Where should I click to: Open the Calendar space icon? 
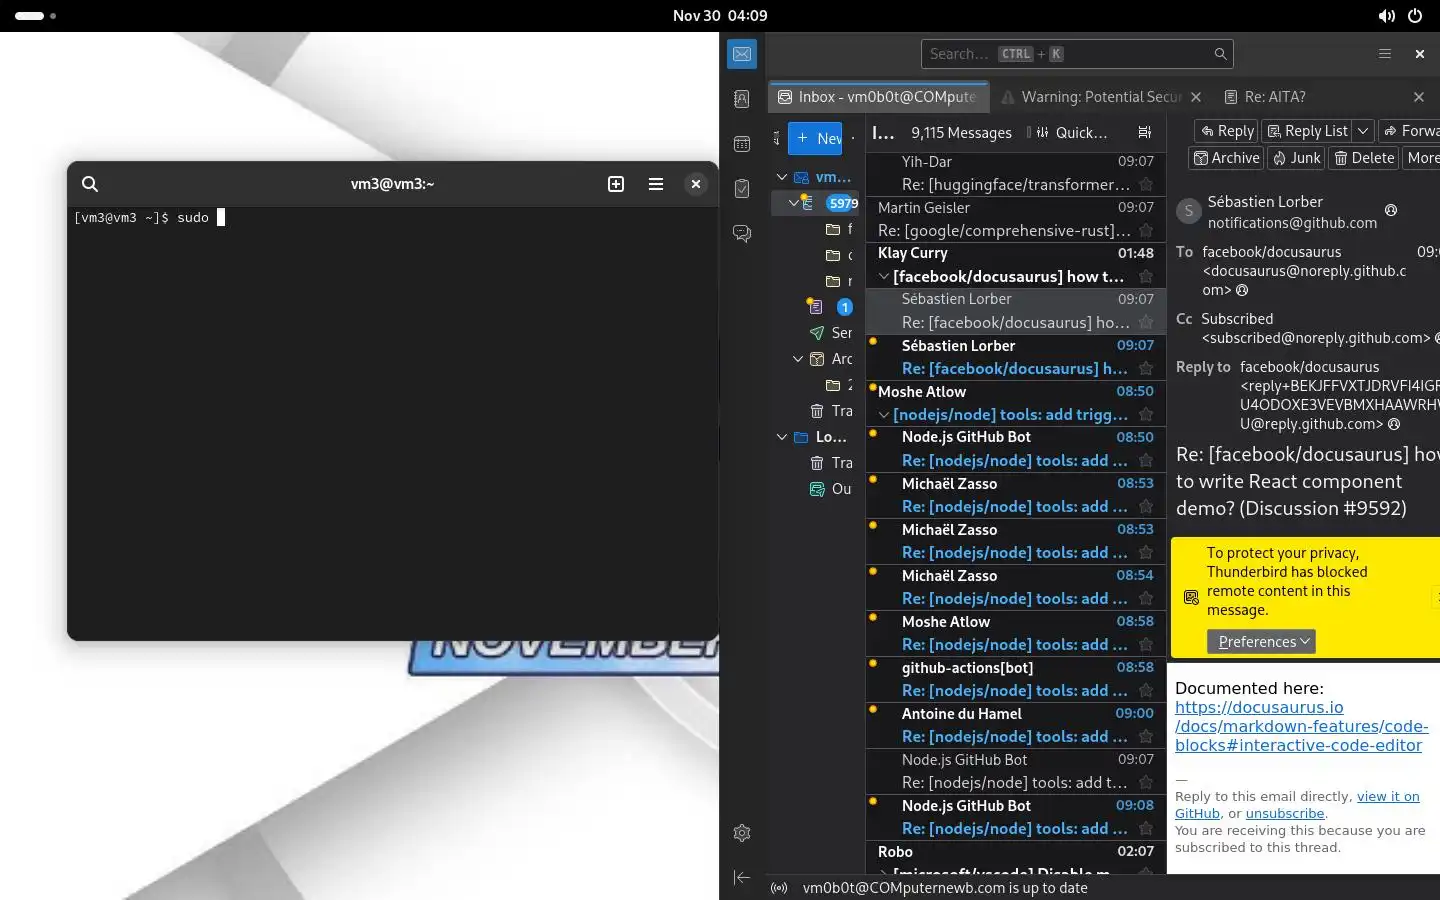click(742, 144)
